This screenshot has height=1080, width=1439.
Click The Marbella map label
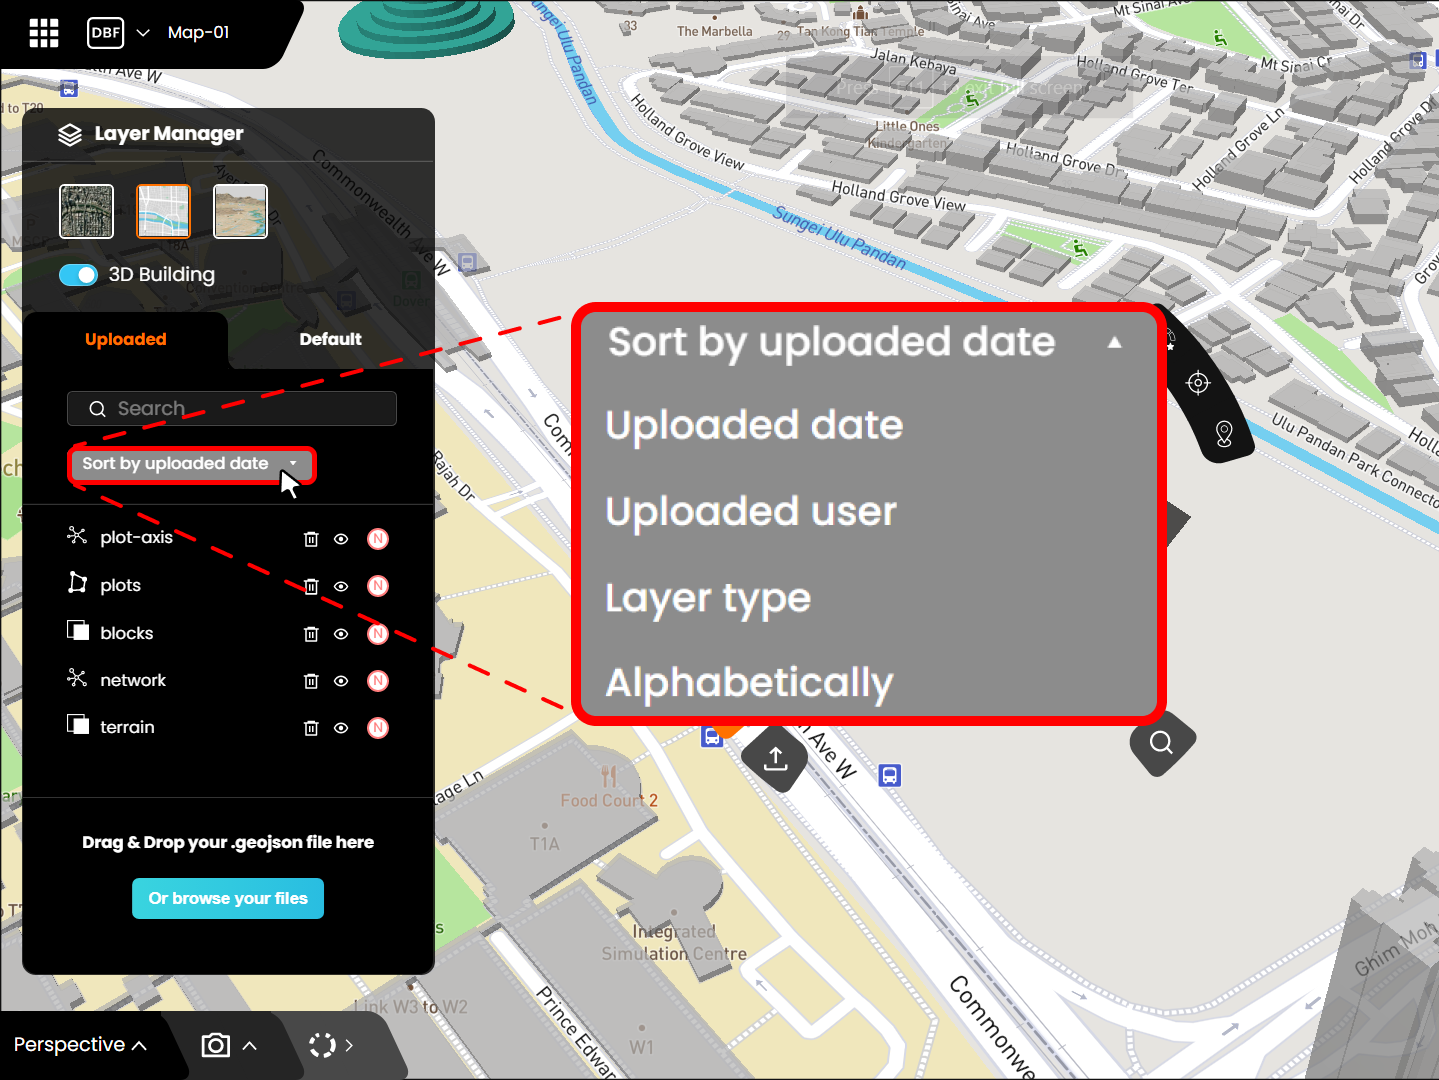[715, 31]
